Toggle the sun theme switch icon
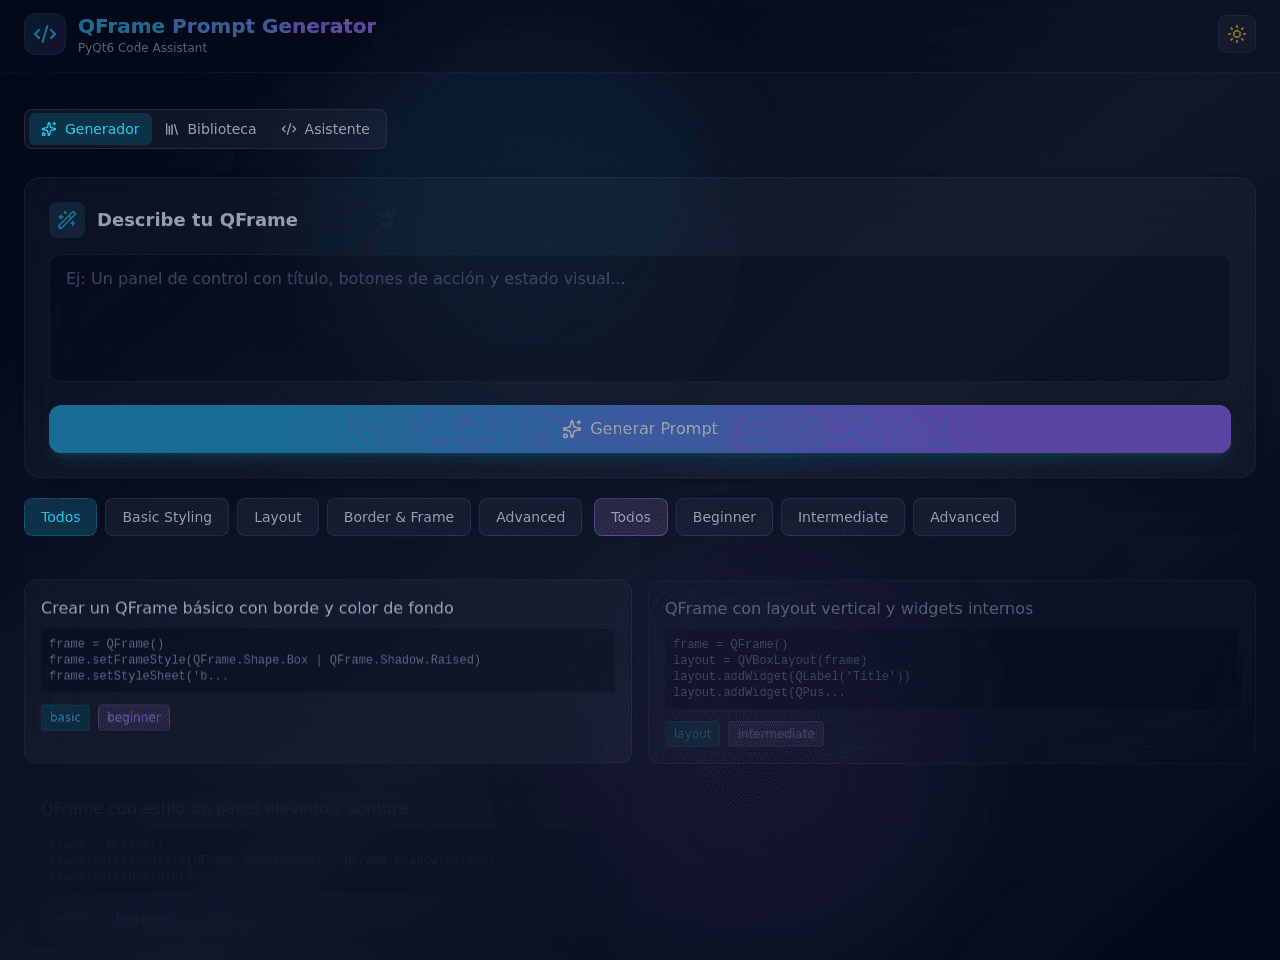The height and width of the screenshot is (960, 1280). pyautogui.click(x=1237, y=34)
